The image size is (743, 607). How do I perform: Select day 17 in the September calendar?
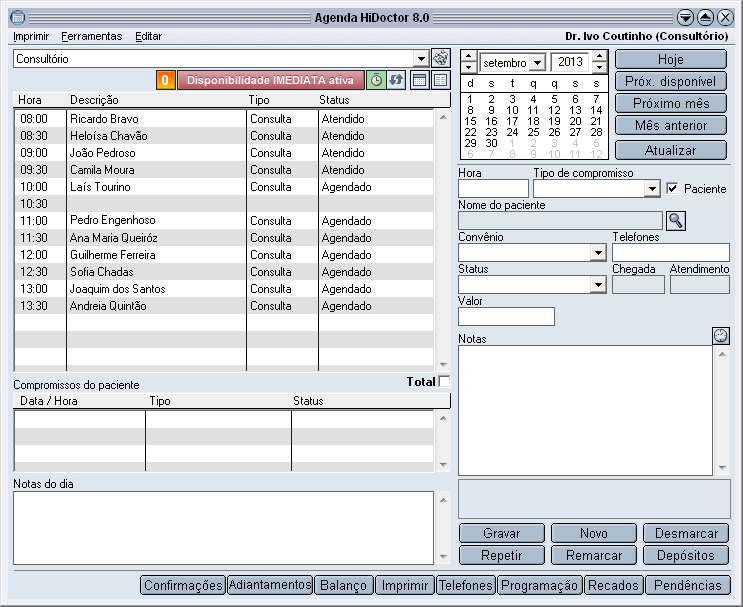(512, 121)
